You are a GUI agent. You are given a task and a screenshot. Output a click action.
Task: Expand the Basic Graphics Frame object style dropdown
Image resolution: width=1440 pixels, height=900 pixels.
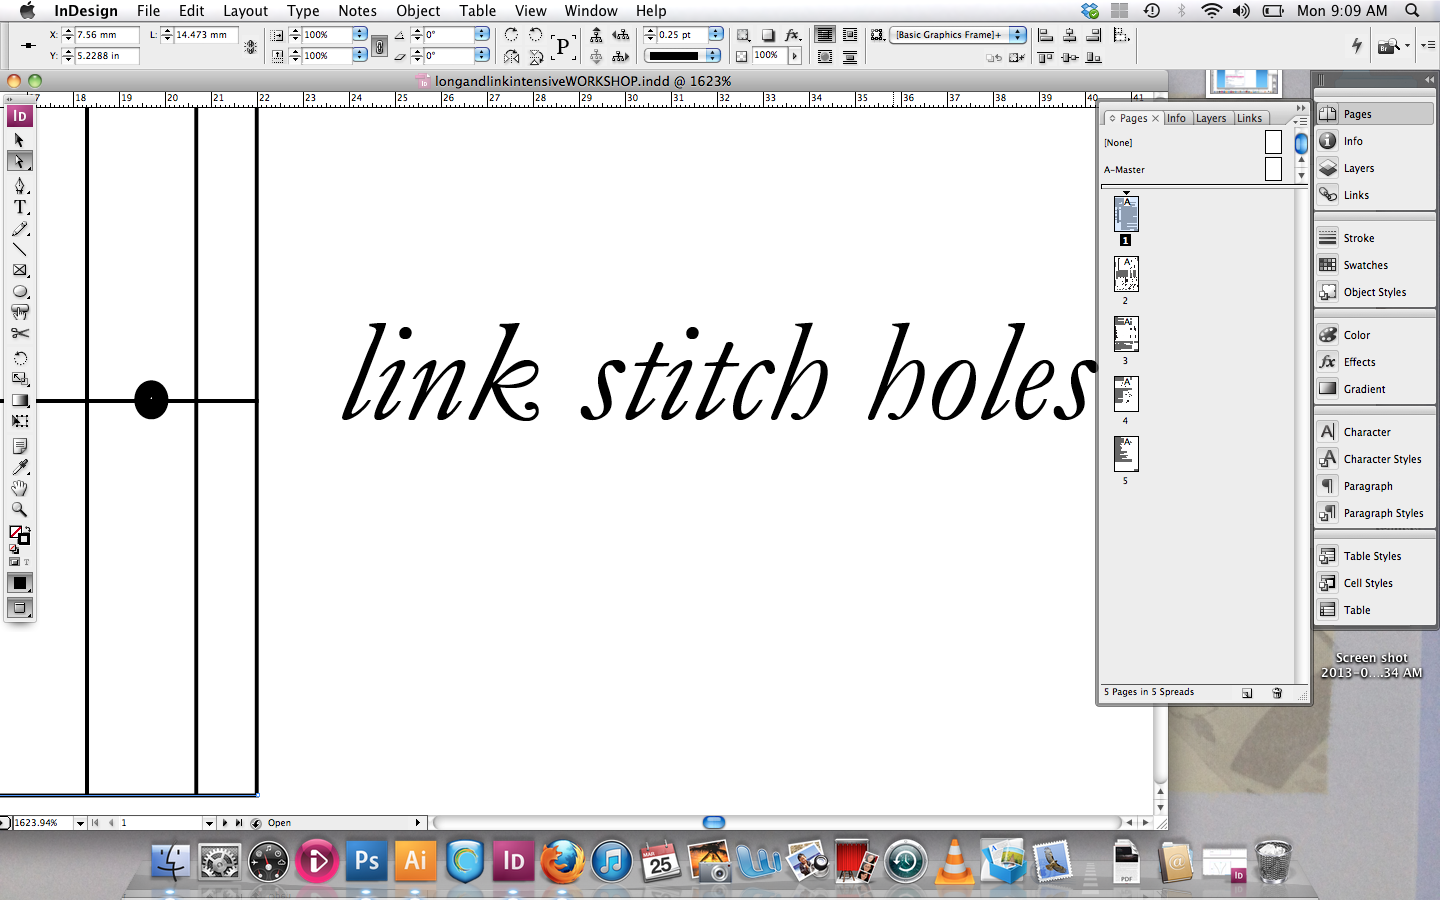[1017, 35]
